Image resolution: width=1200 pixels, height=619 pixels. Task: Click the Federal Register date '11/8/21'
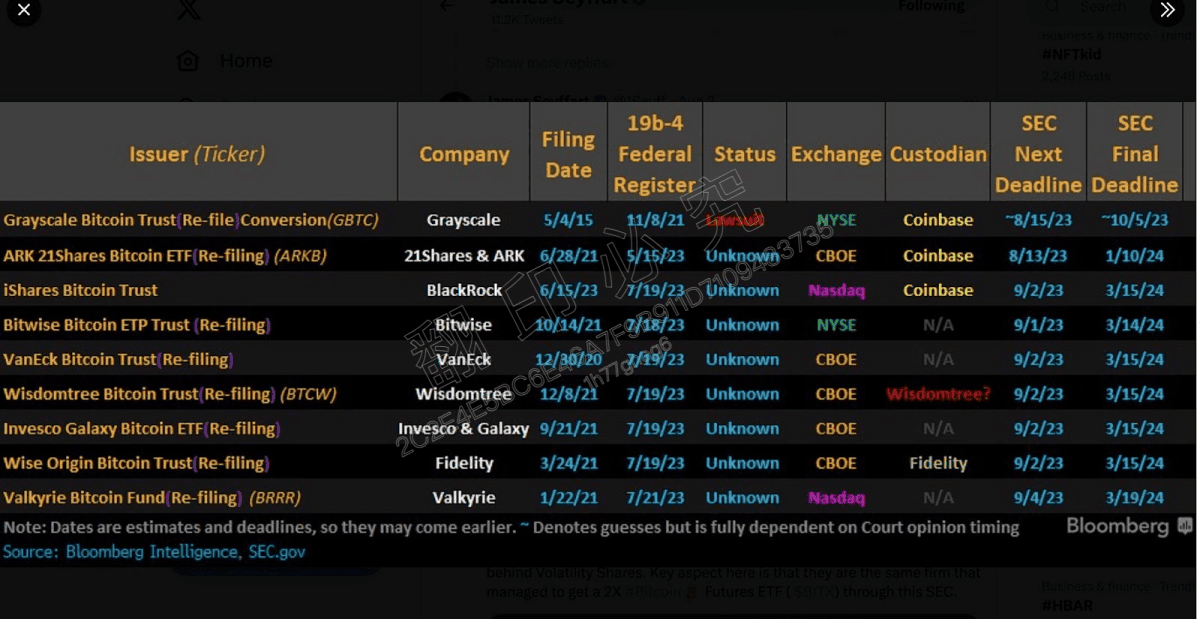655,220
